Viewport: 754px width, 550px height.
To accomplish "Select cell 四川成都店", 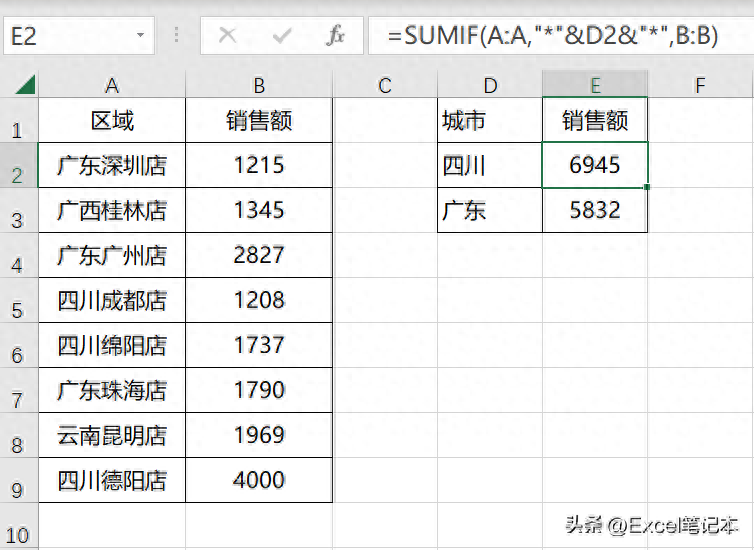I will (x=112, y=300).
